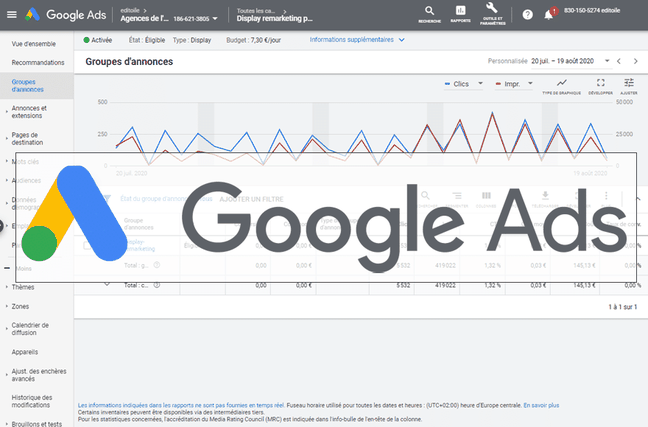Expand the Calendrier de diffusion arrow
This screenshot has width=648, height=427.
tap(7, 329)
